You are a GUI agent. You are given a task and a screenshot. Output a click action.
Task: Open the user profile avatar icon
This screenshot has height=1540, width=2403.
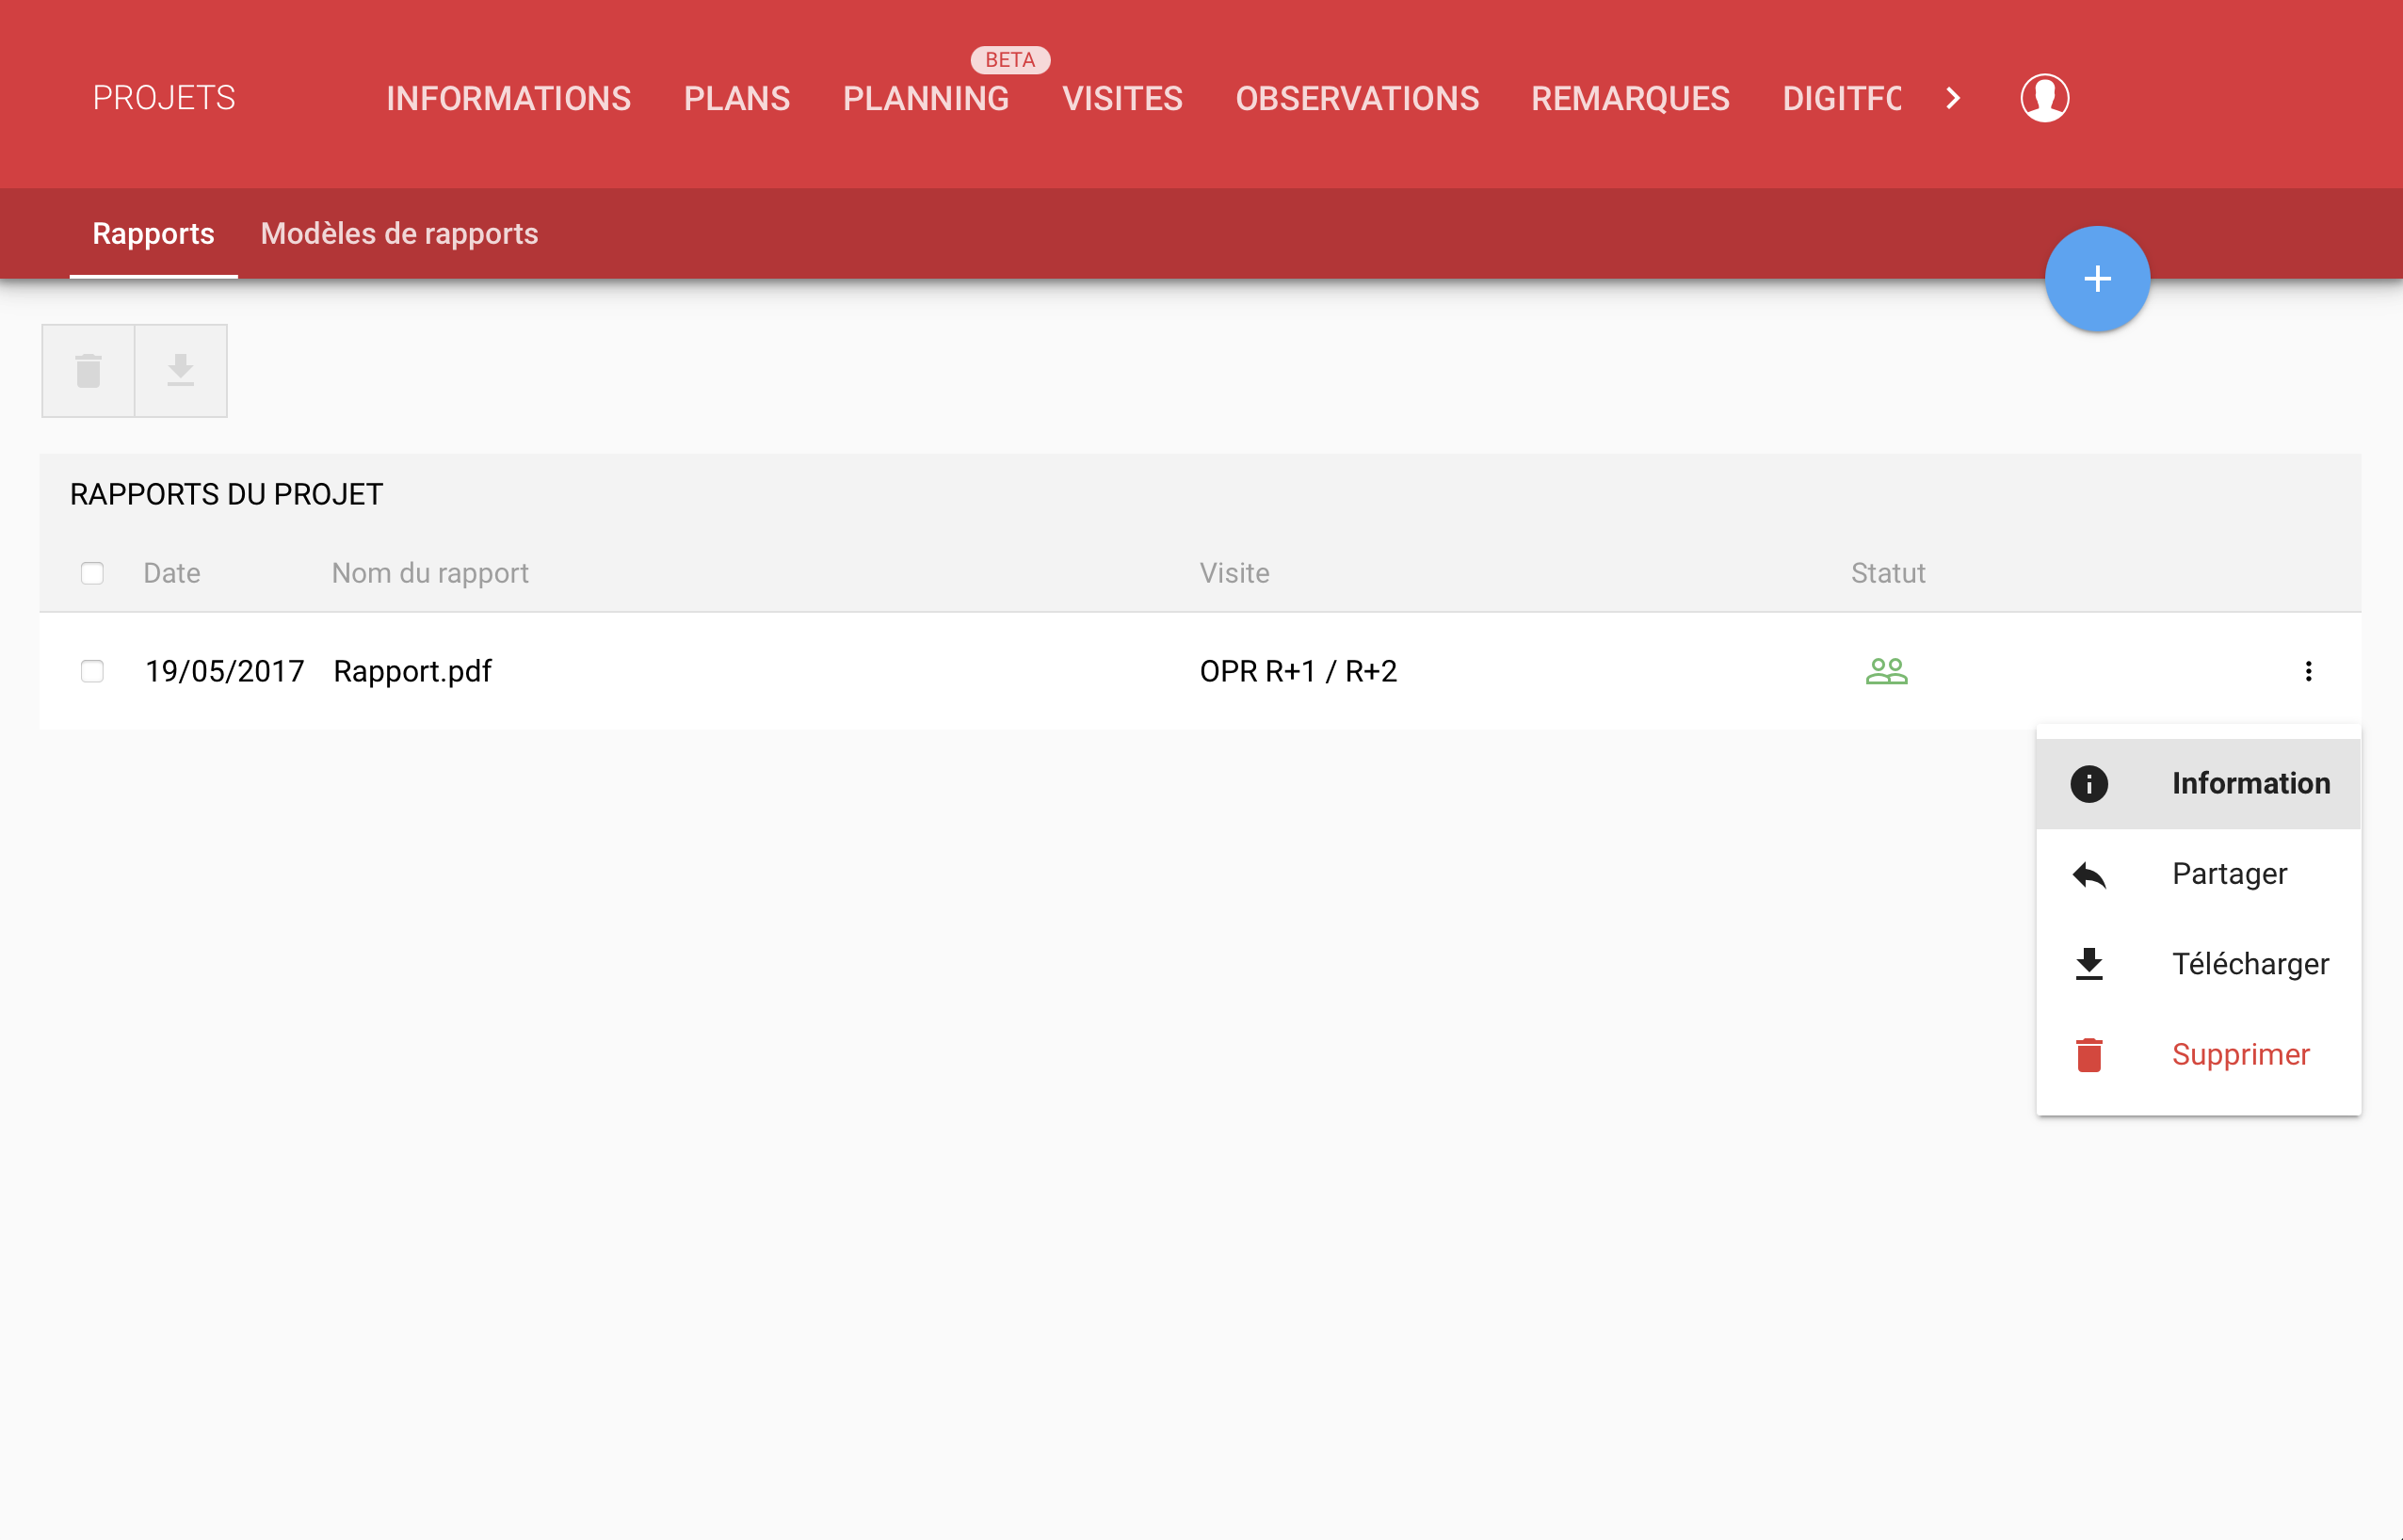(2044, 98)
